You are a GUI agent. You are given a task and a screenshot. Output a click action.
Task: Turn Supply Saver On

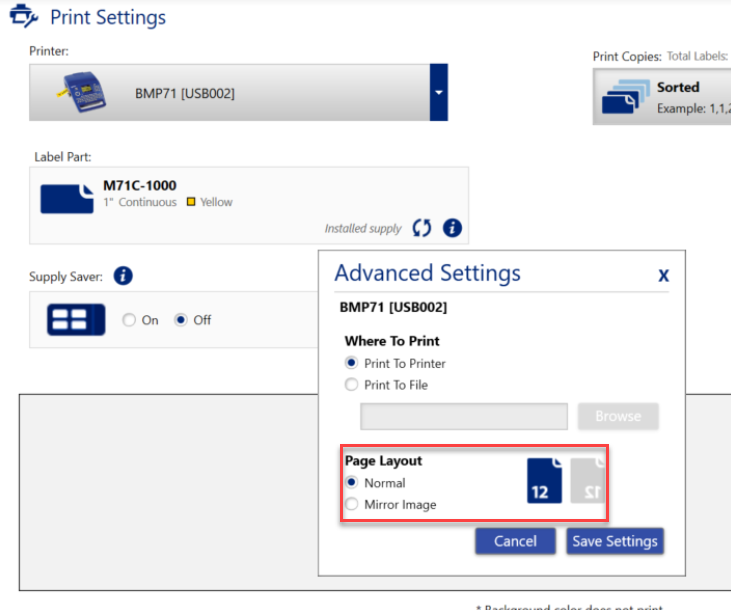128,320
